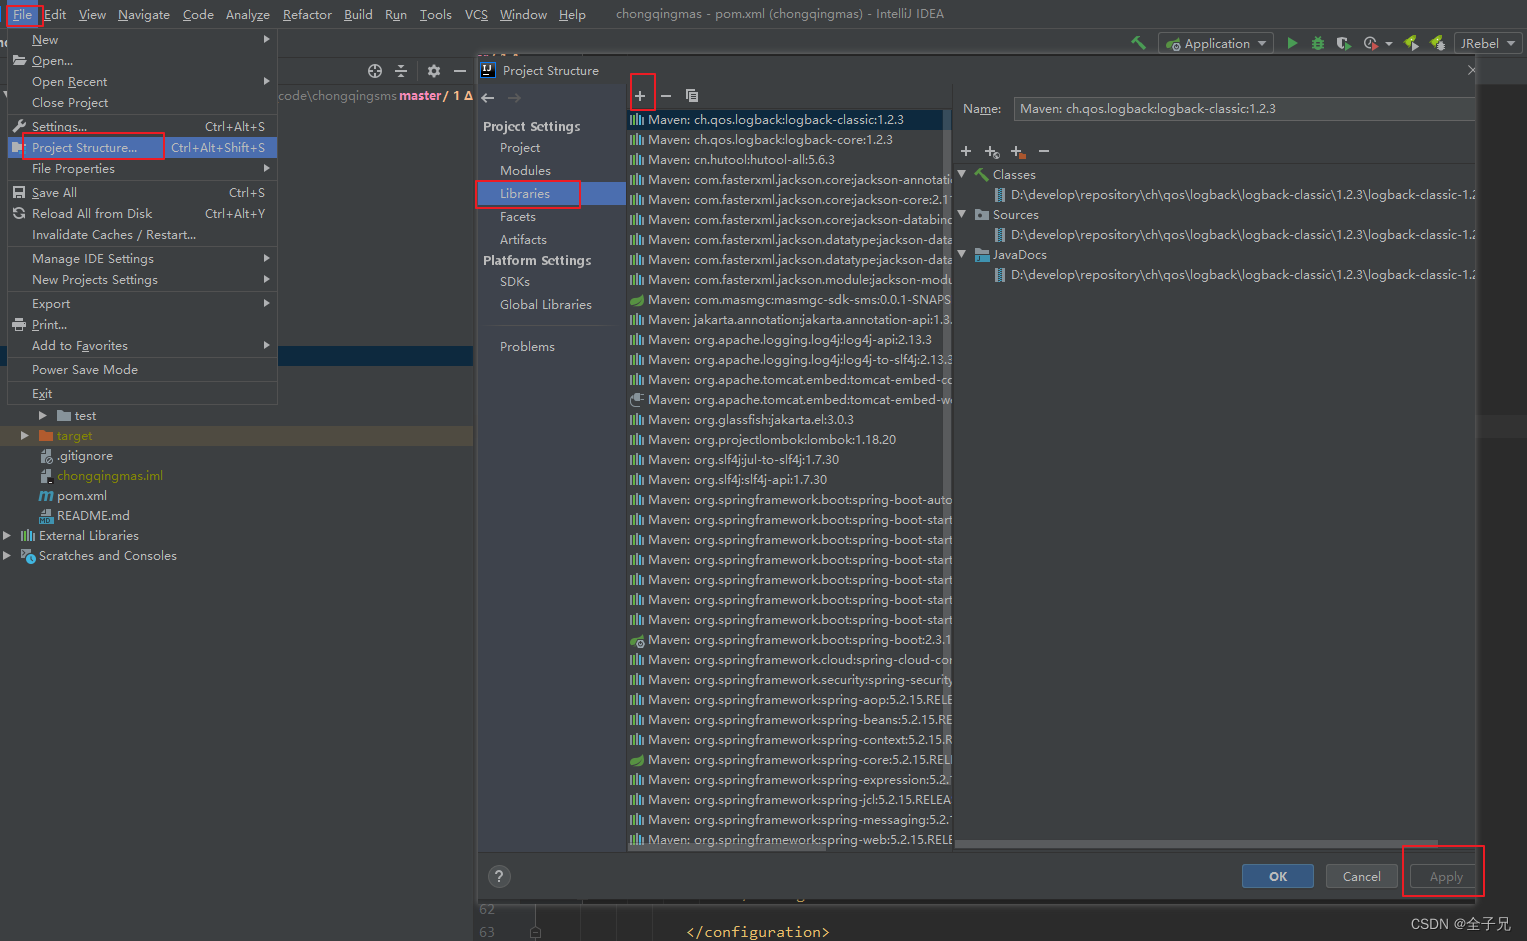Viewport: 1527px width, 941px height.
Task: Run the Application with the green play icon
Action: click(1292, 43)
